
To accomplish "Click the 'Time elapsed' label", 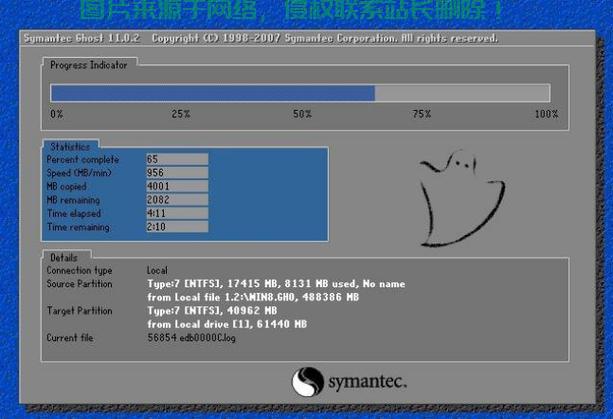I will click(74, 213).
